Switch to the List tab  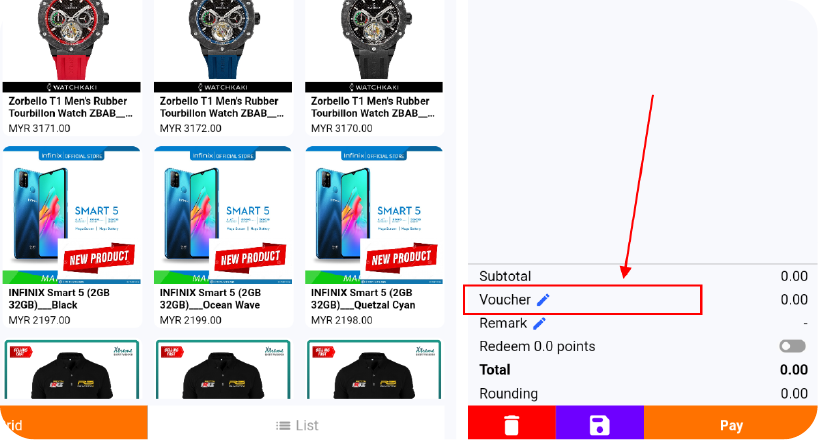(x=296, y=423)
